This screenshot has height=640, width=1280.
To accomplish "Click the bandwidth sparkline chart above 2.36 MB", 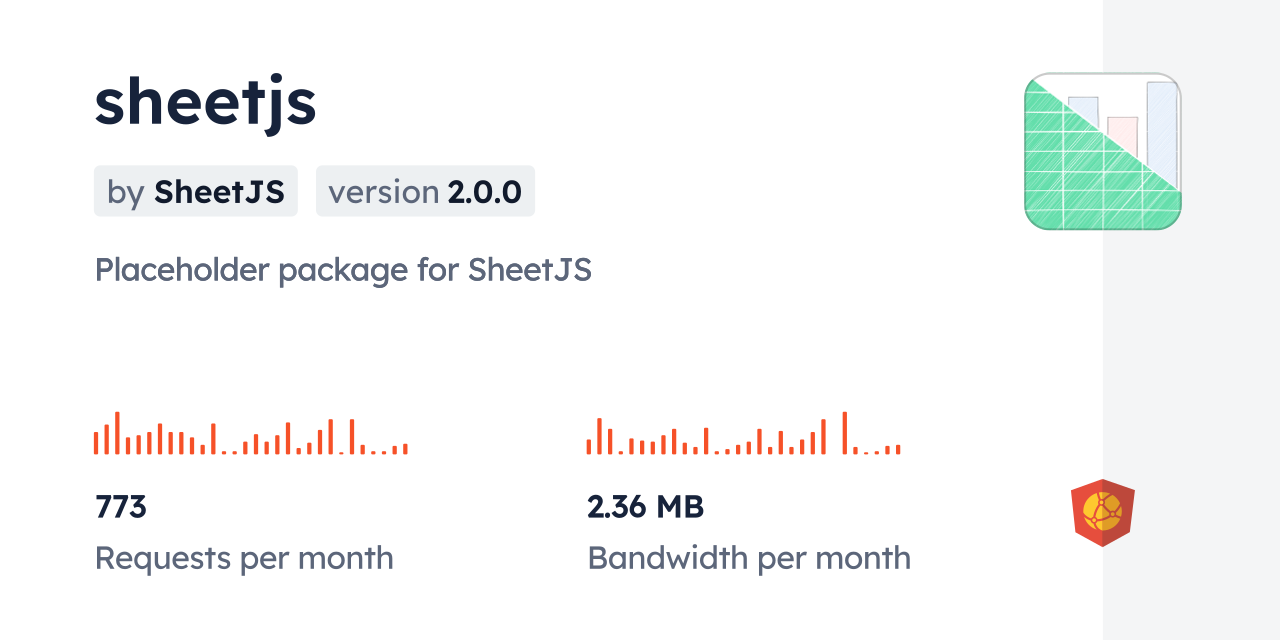I will click(743, 434).
